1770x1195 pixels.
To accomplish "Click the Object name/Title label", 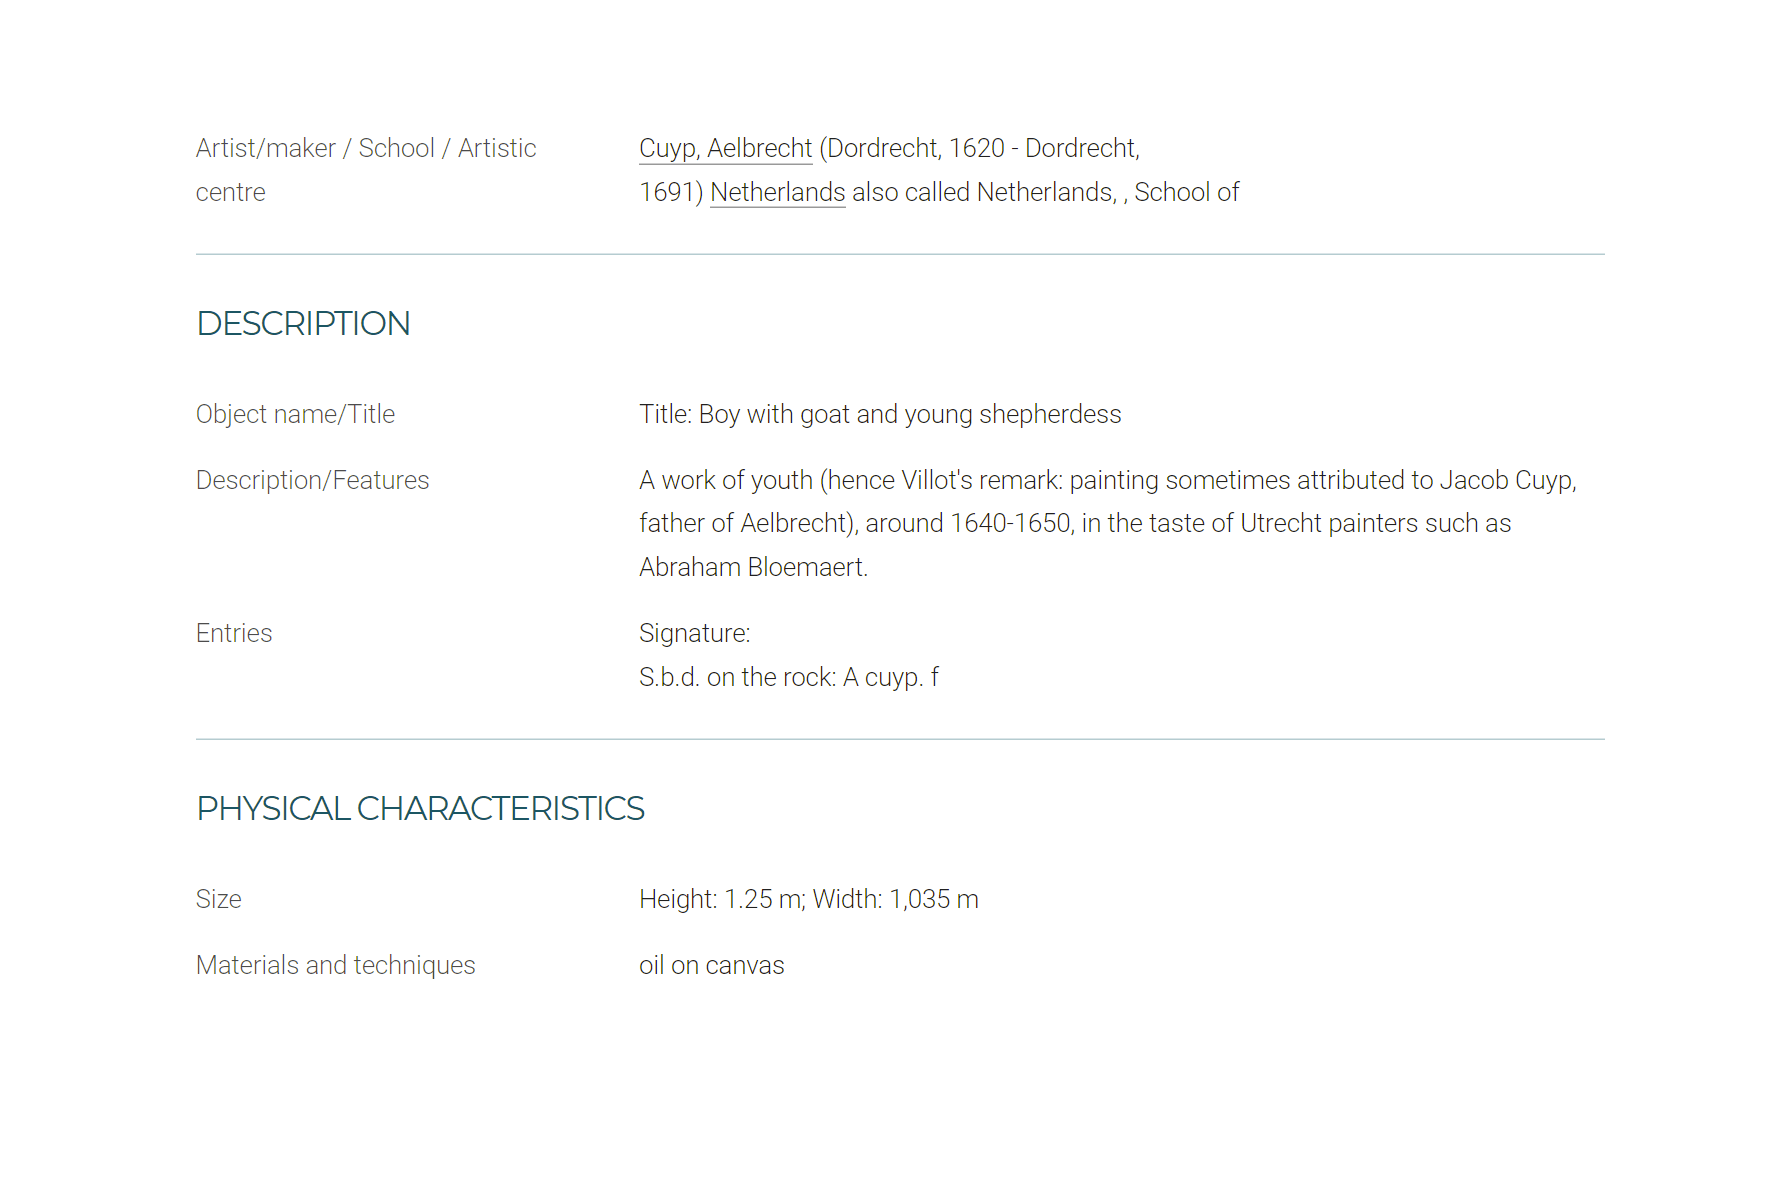I will click(x=295, y=414).
